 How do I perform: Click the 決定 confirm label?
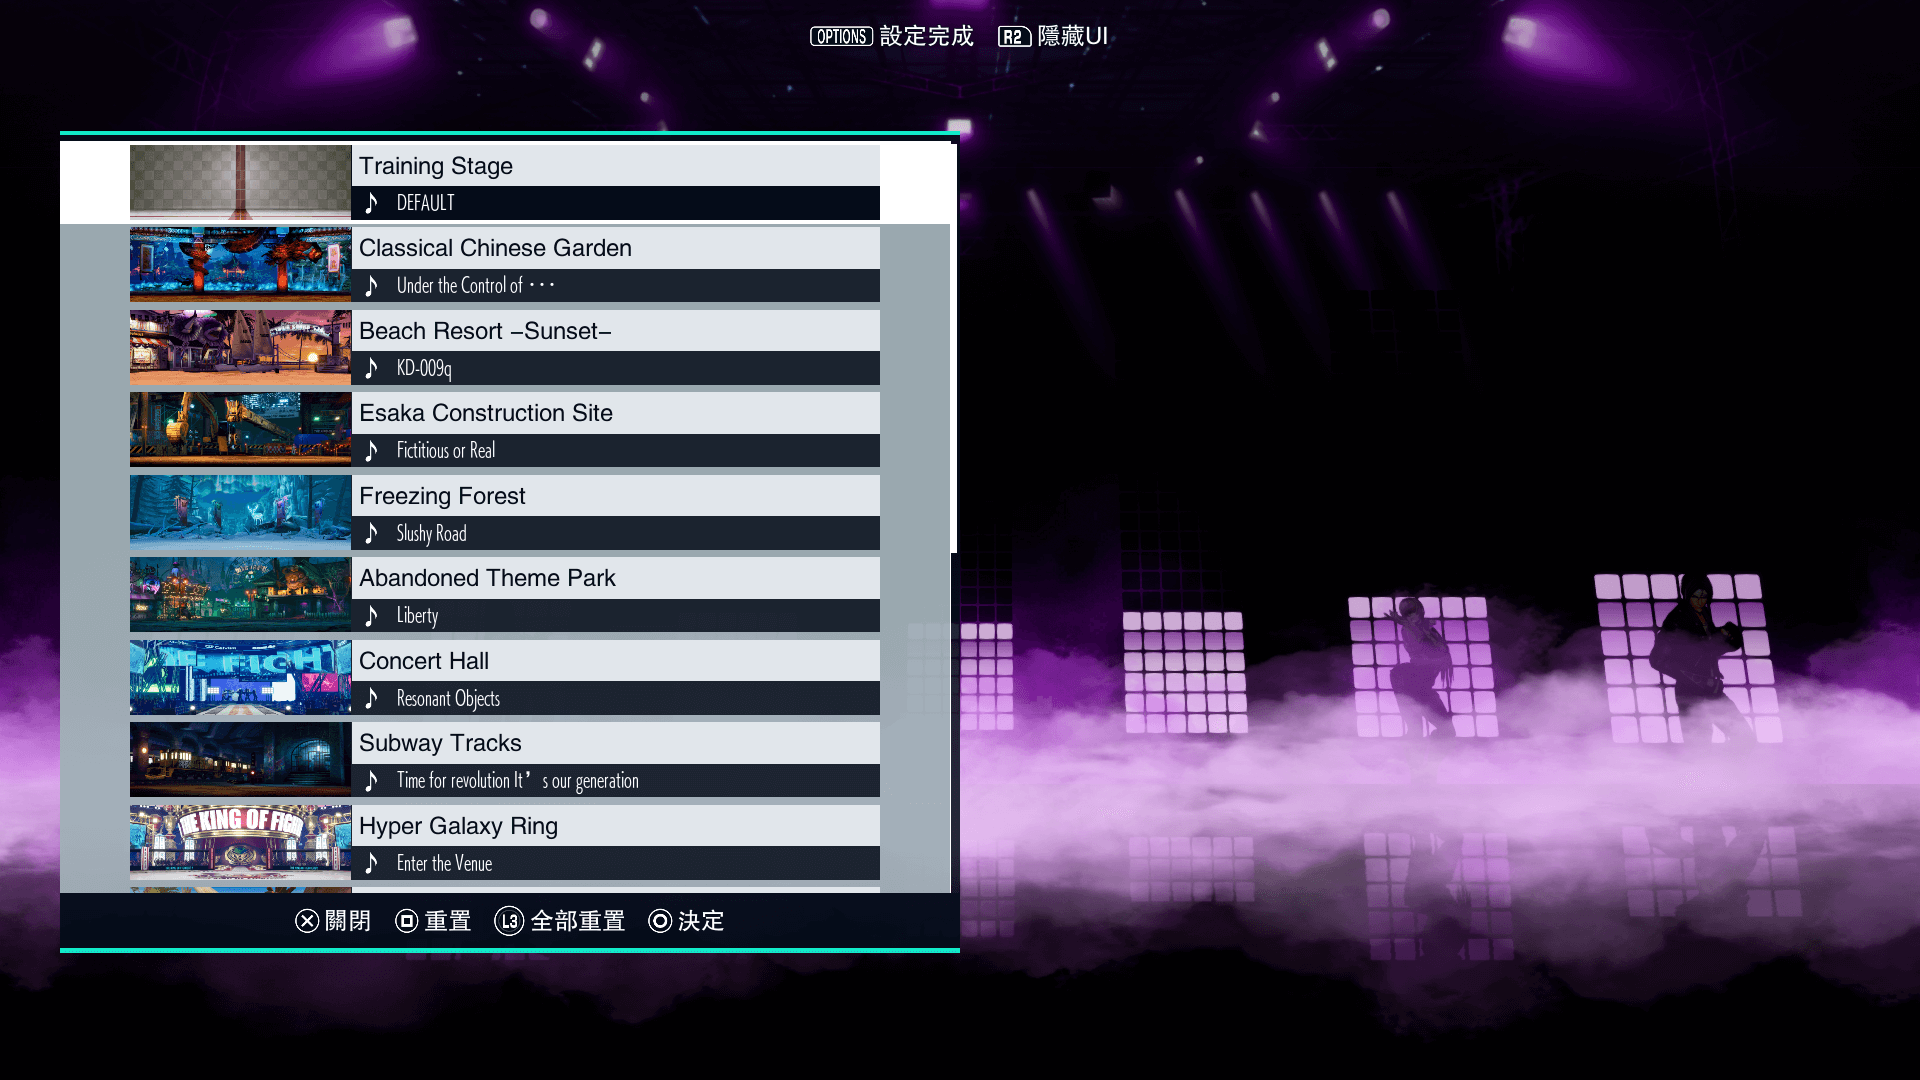(701, 921)
